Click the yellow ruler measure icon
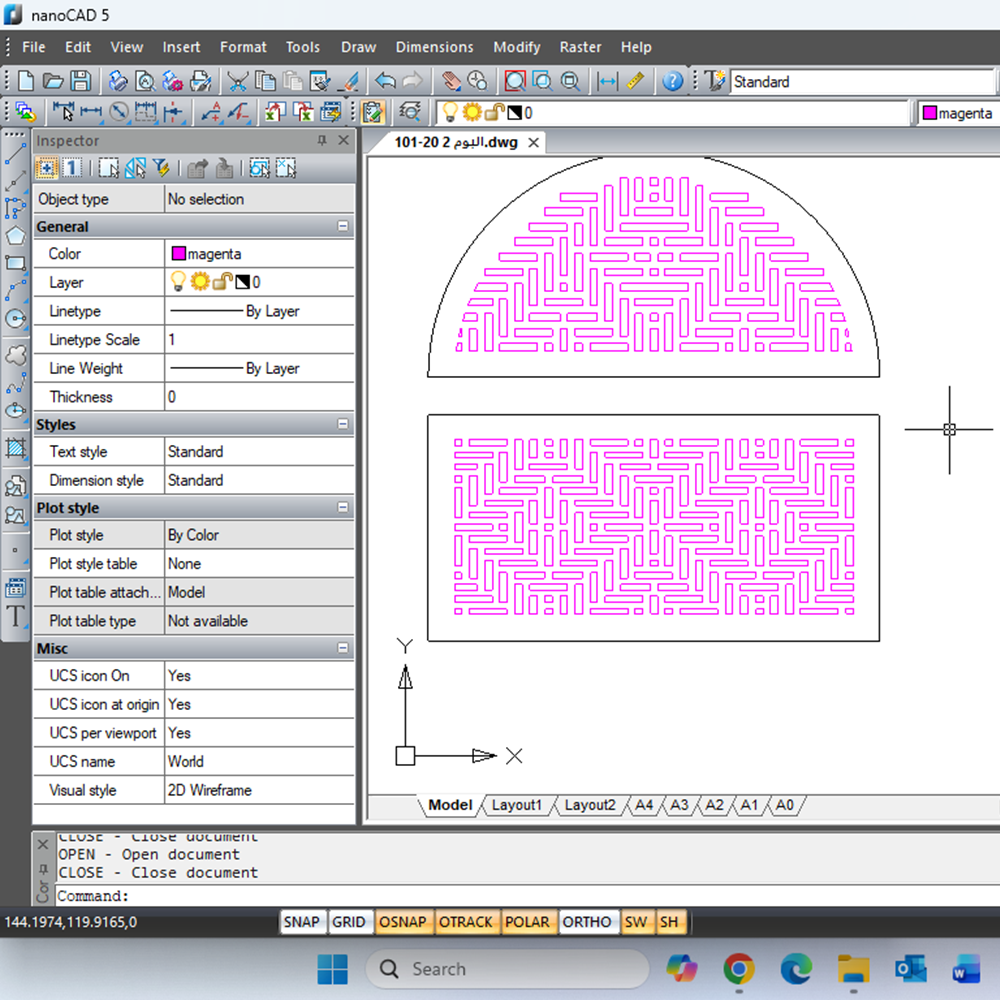The height and width of the screenshot is (1000, 1000). [x=635, y=82]
